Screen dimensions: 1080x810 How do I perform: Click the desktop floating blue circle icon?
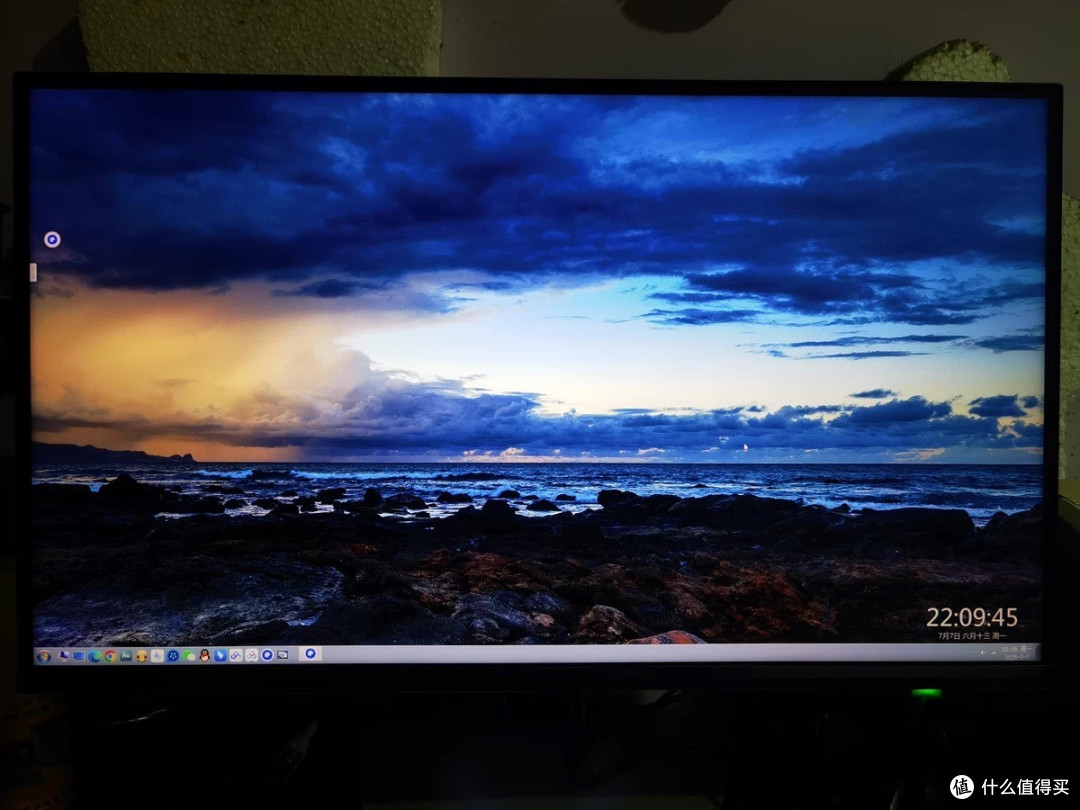(x=52, y=239)
